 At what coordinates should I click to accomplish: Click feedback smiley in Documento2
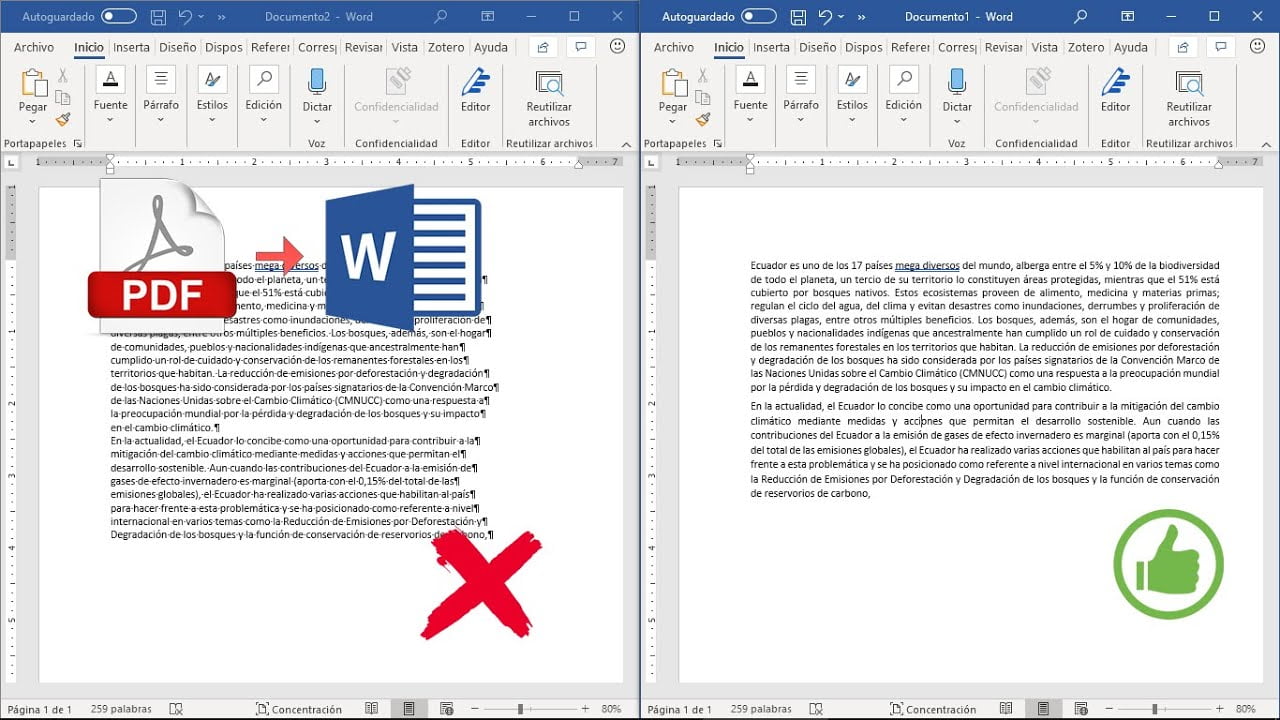coord(617,47)
